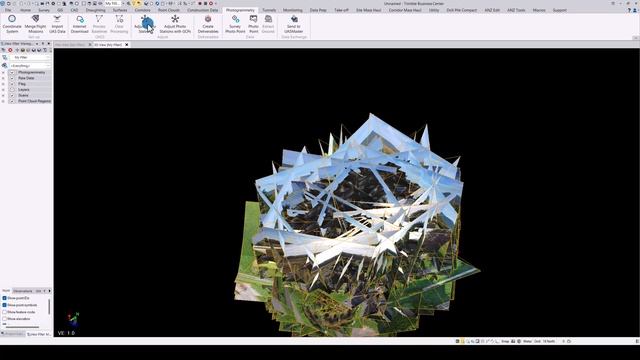Screen dimensions: 640x360
Task: Click the ribbon collapse arrow at right
Action: [x=636, y=38]
